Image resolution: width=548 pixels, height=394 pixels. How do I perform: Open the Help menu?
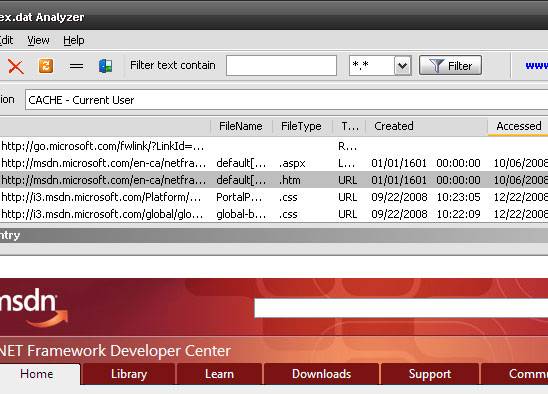74,40
